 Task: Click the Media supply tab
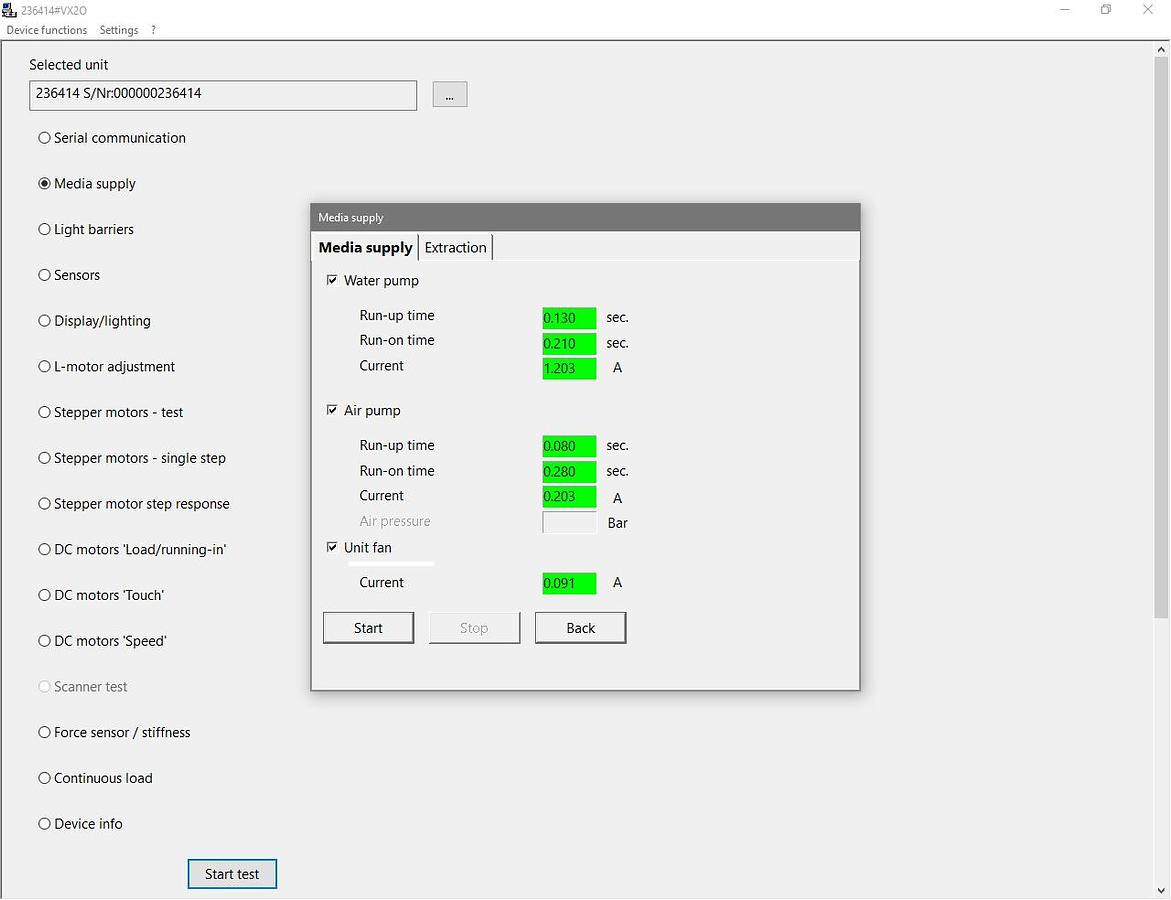pyautogui.click(x=365, y=248)
